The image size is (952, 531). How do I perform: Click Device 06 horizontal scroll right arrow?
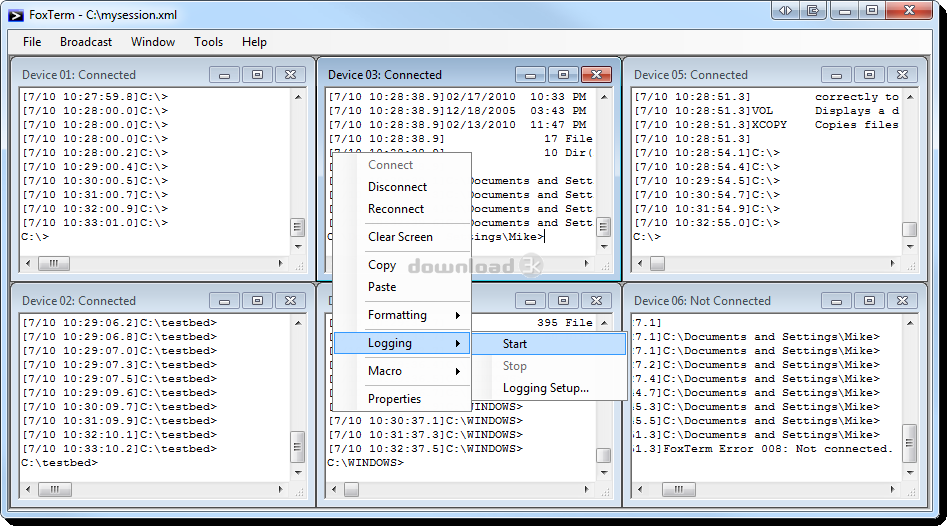click(x=892, y=489)
